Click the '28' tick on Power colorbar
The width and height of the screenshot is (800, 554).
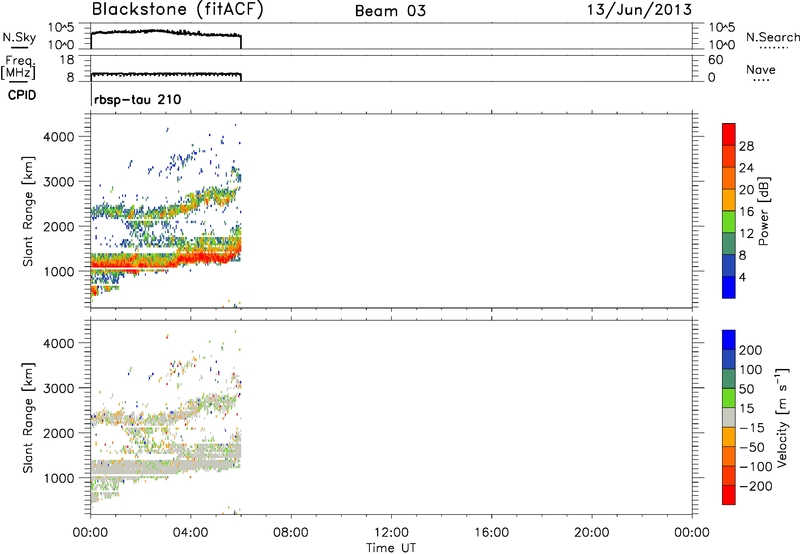pos(746,146)
